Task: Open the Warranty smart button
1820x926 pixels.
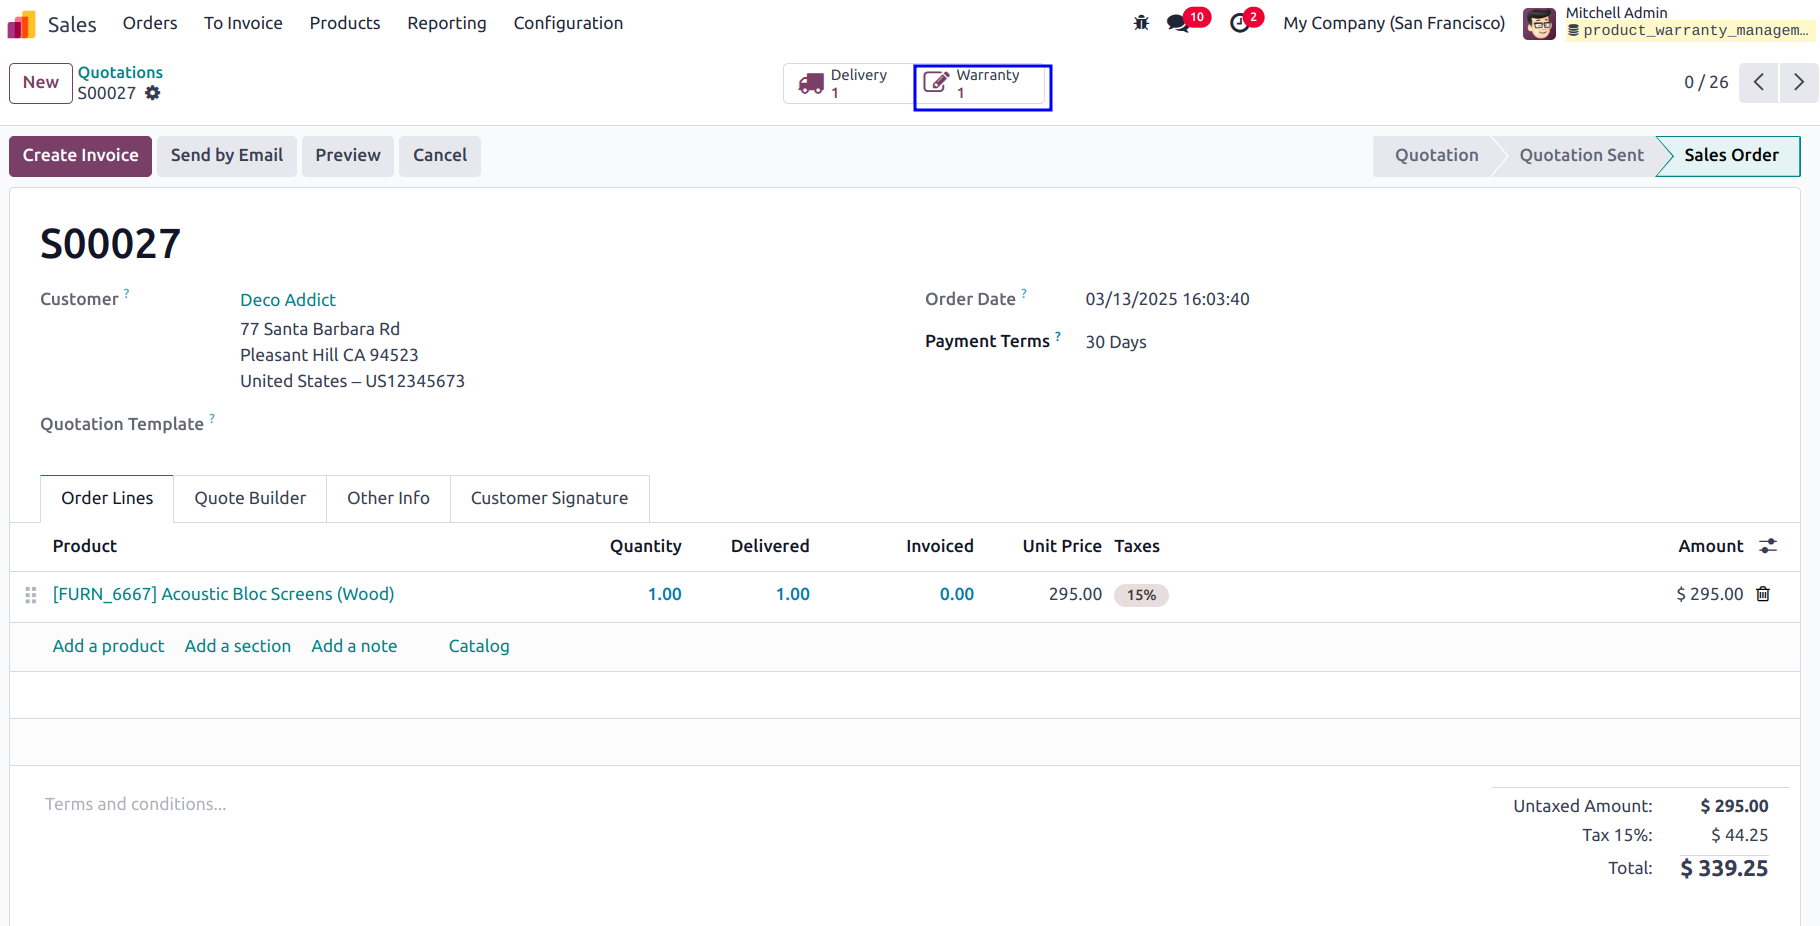Action: coord(982,84)
